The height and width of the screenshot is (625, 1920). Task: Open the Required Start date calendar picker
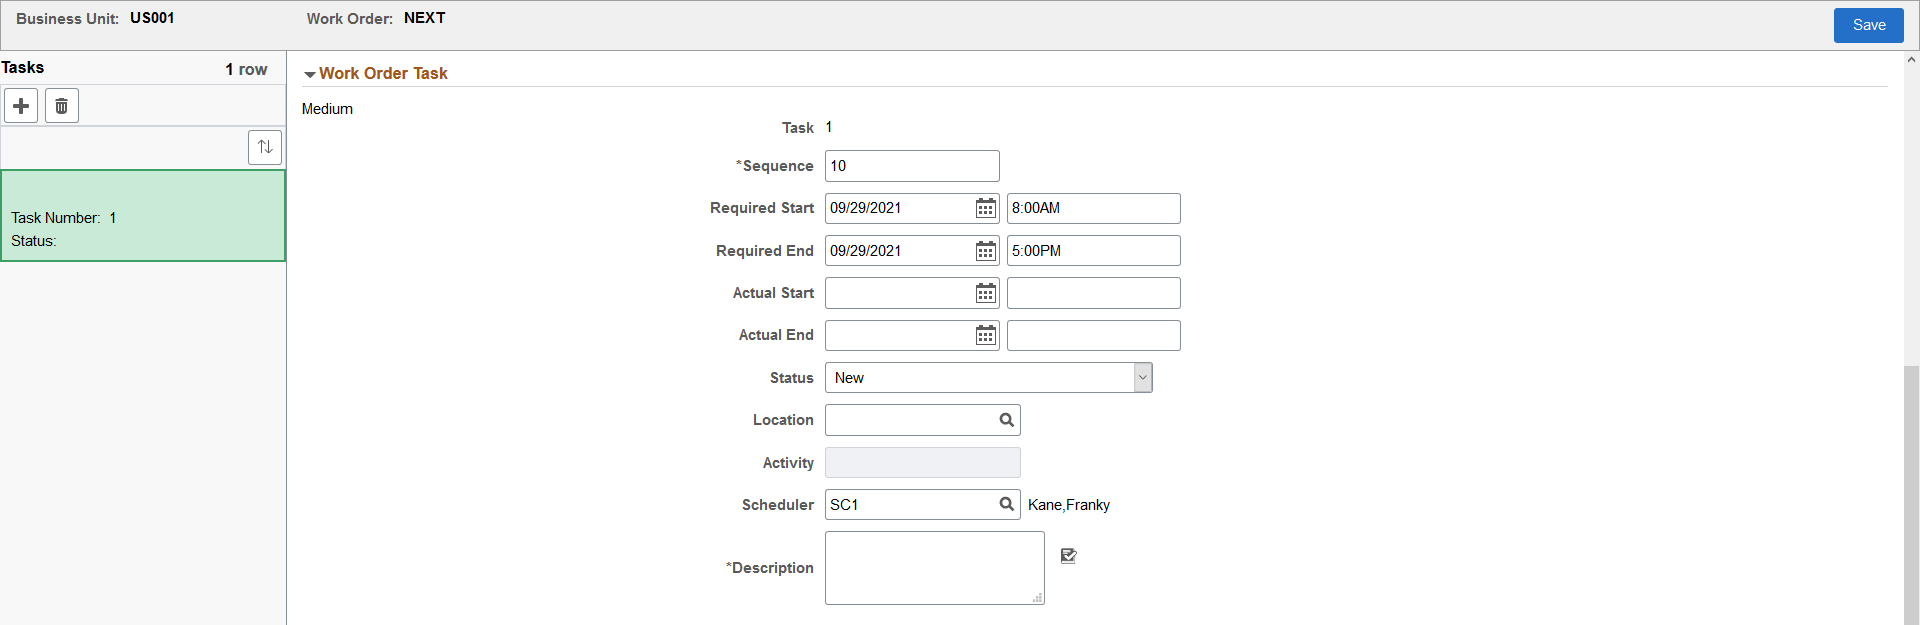click(x=986, y=208)
